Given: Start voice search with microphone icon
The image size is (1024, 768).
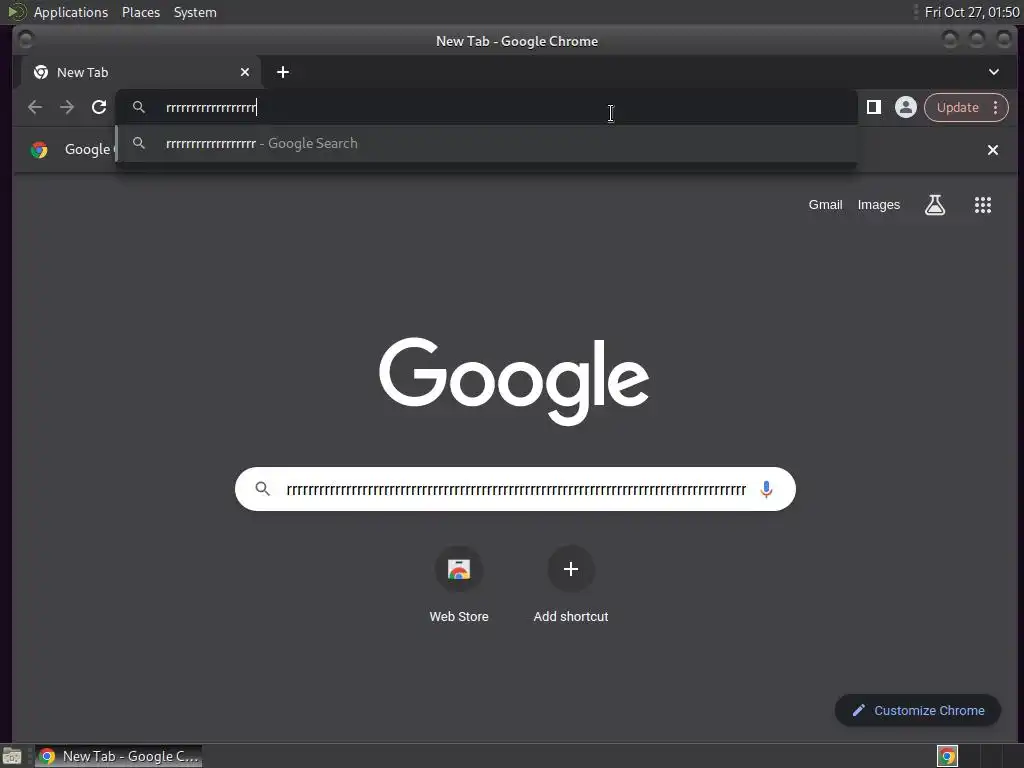Looking at the screenshot, I should tap(766, 489).
